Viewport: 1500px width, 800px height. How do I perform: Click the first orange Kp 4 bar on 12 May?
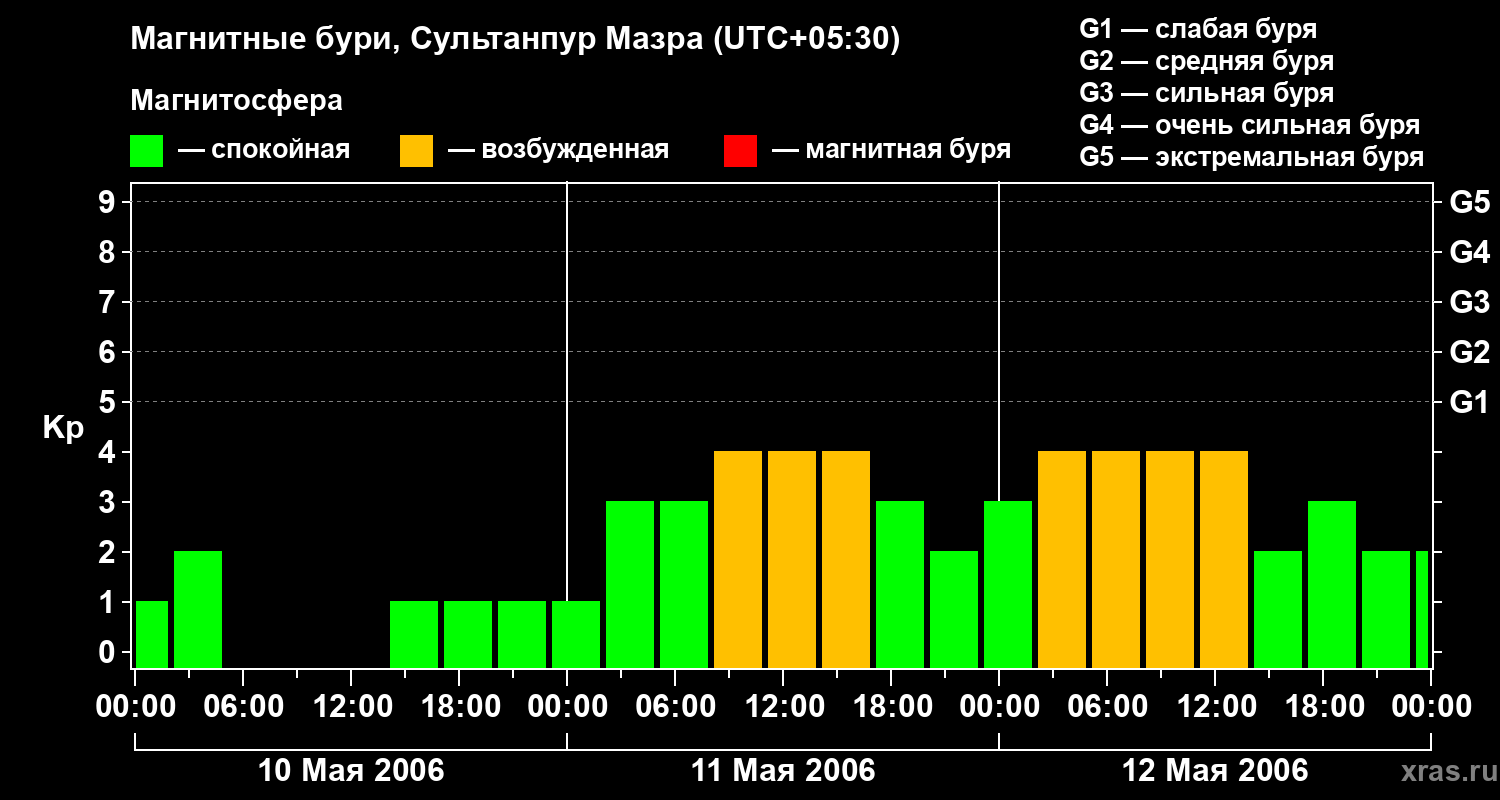pos(1062,559)
